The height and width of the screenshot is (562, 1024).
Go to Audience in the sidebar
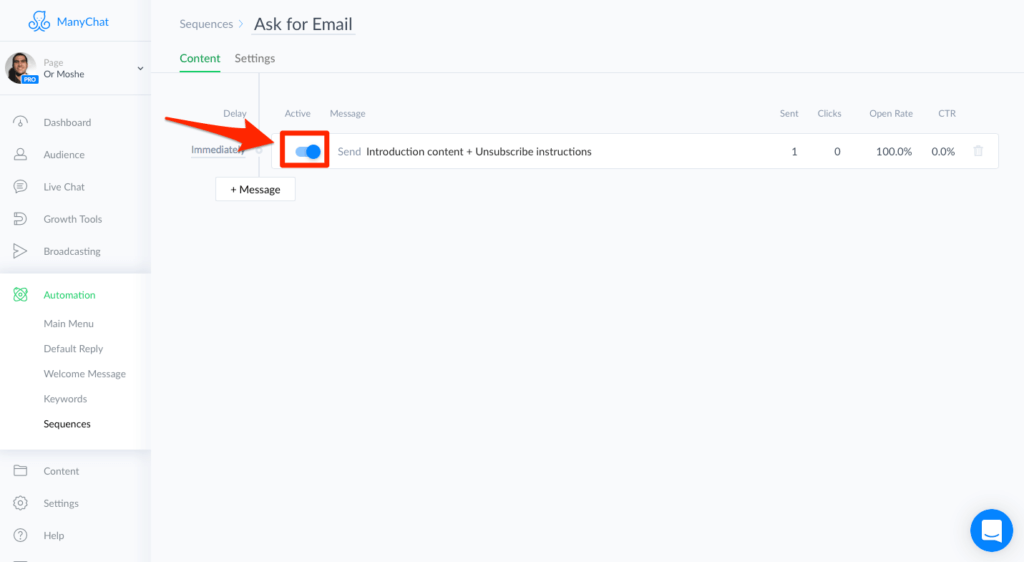click(x=64, y=155)
